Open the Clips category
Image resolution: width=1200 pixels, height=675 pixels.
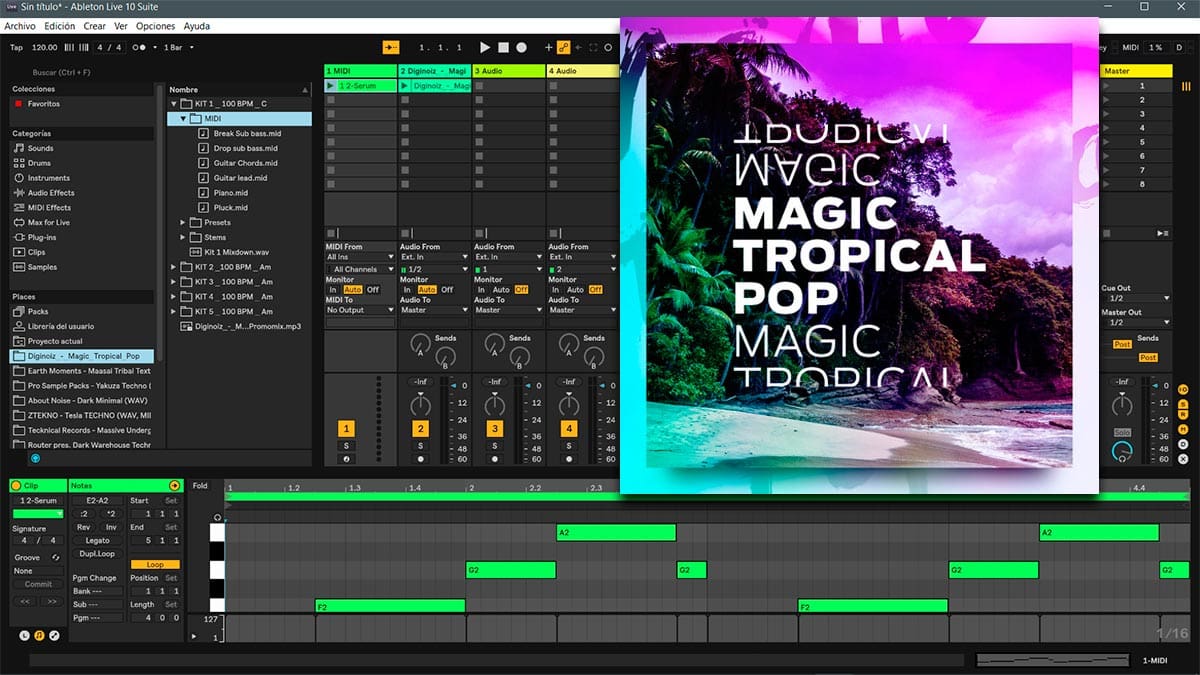click(37, 252)
